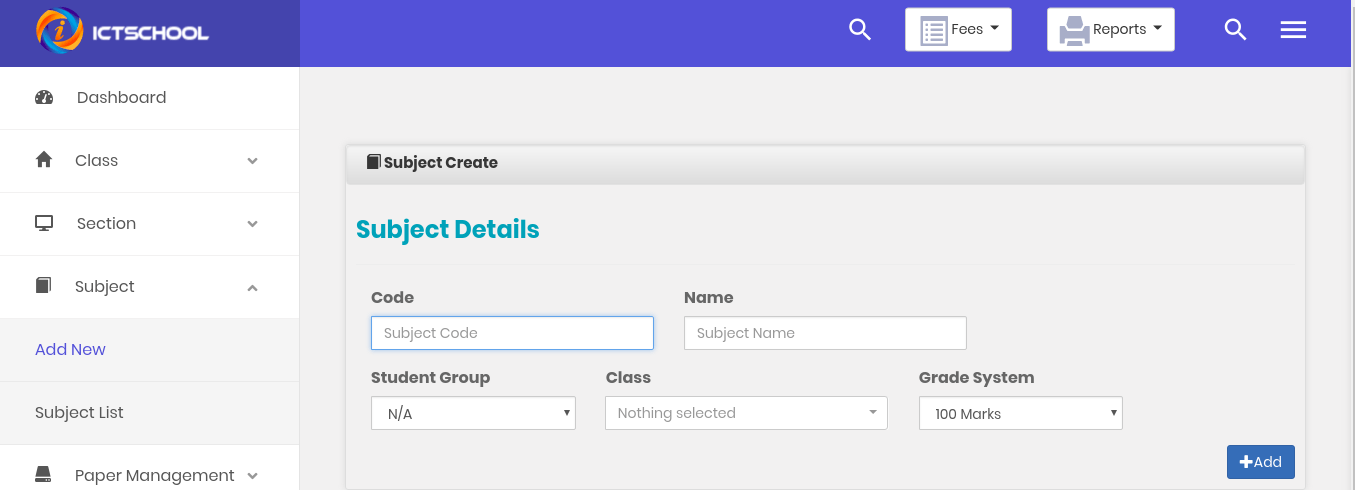Image resolution: width=1355 pixels, height=490 pixels.
Task: Open the Student Group select box
Action: (473, 414)
